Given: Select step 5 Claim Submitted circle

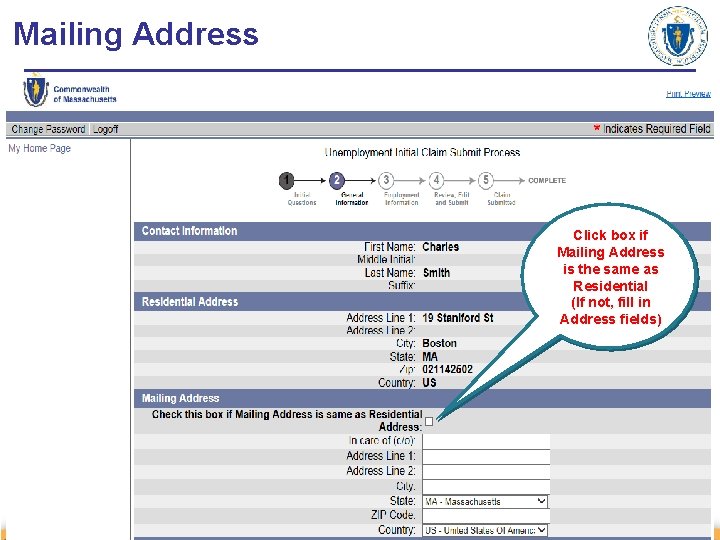Looking at the screenshot, I should pos(486,180).
